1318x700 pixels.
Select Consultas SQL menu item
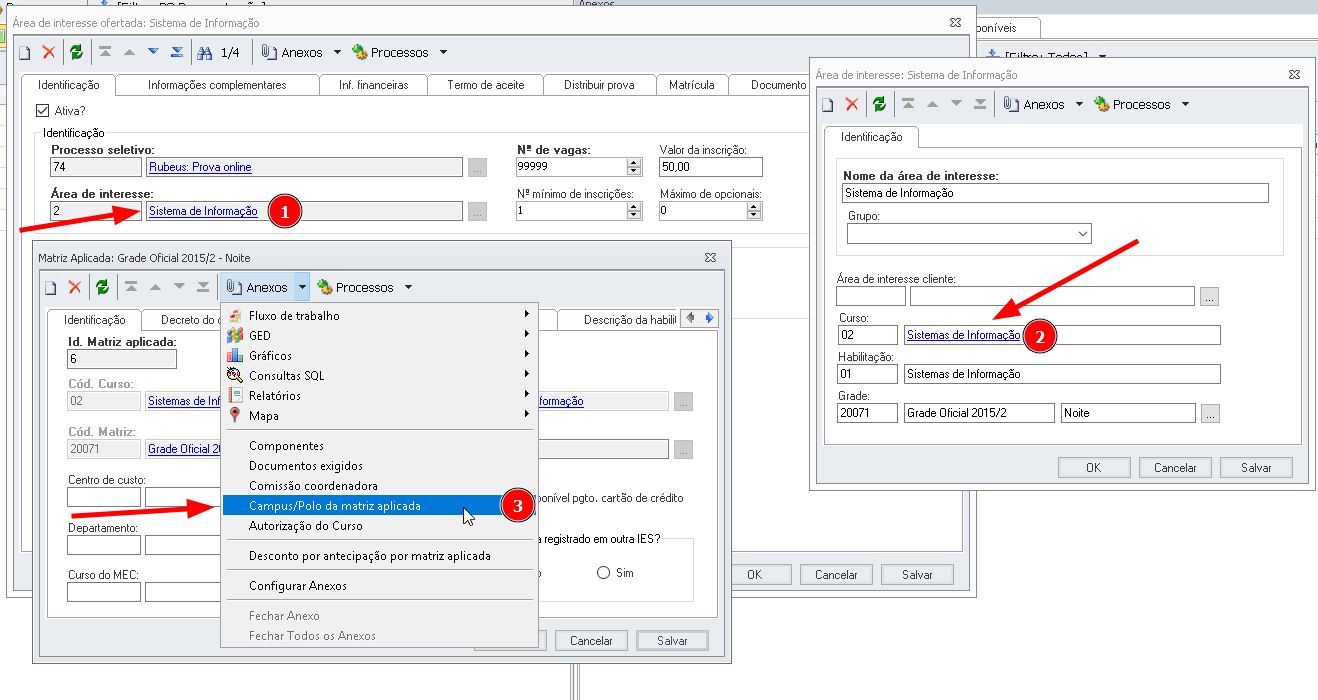[380, 375]
